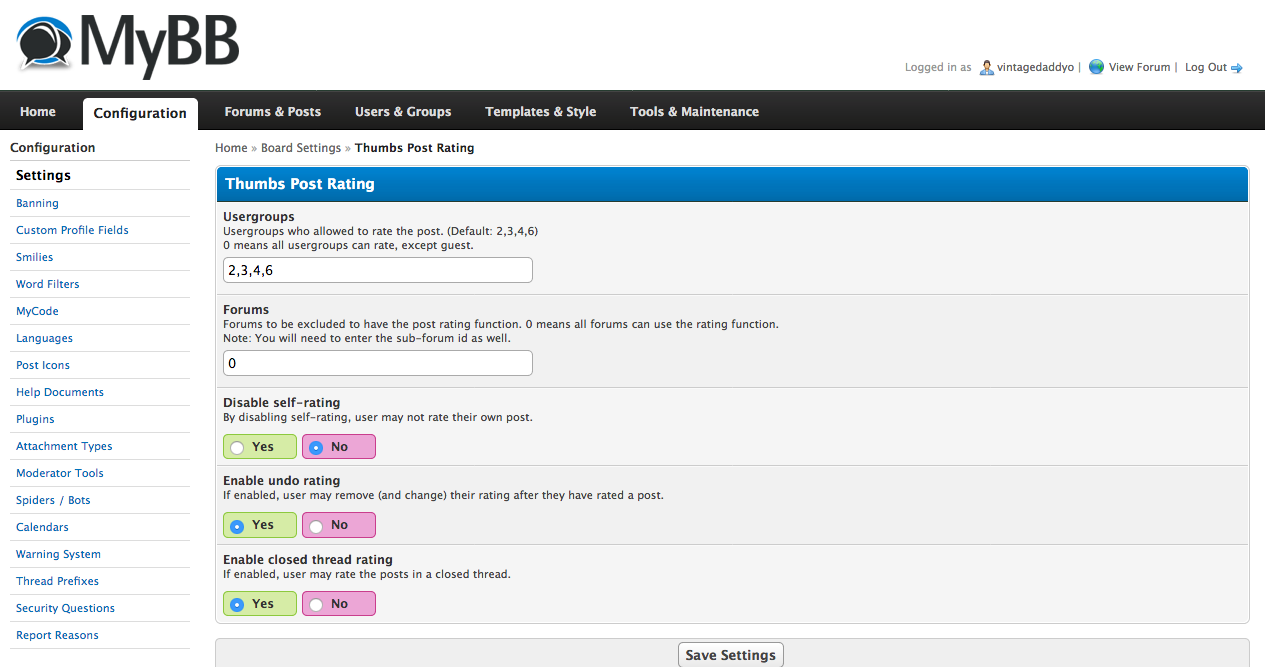Click the MyBB logo
The width and height of the screenshot is (1265, 667).
click(x=127, y=45)
